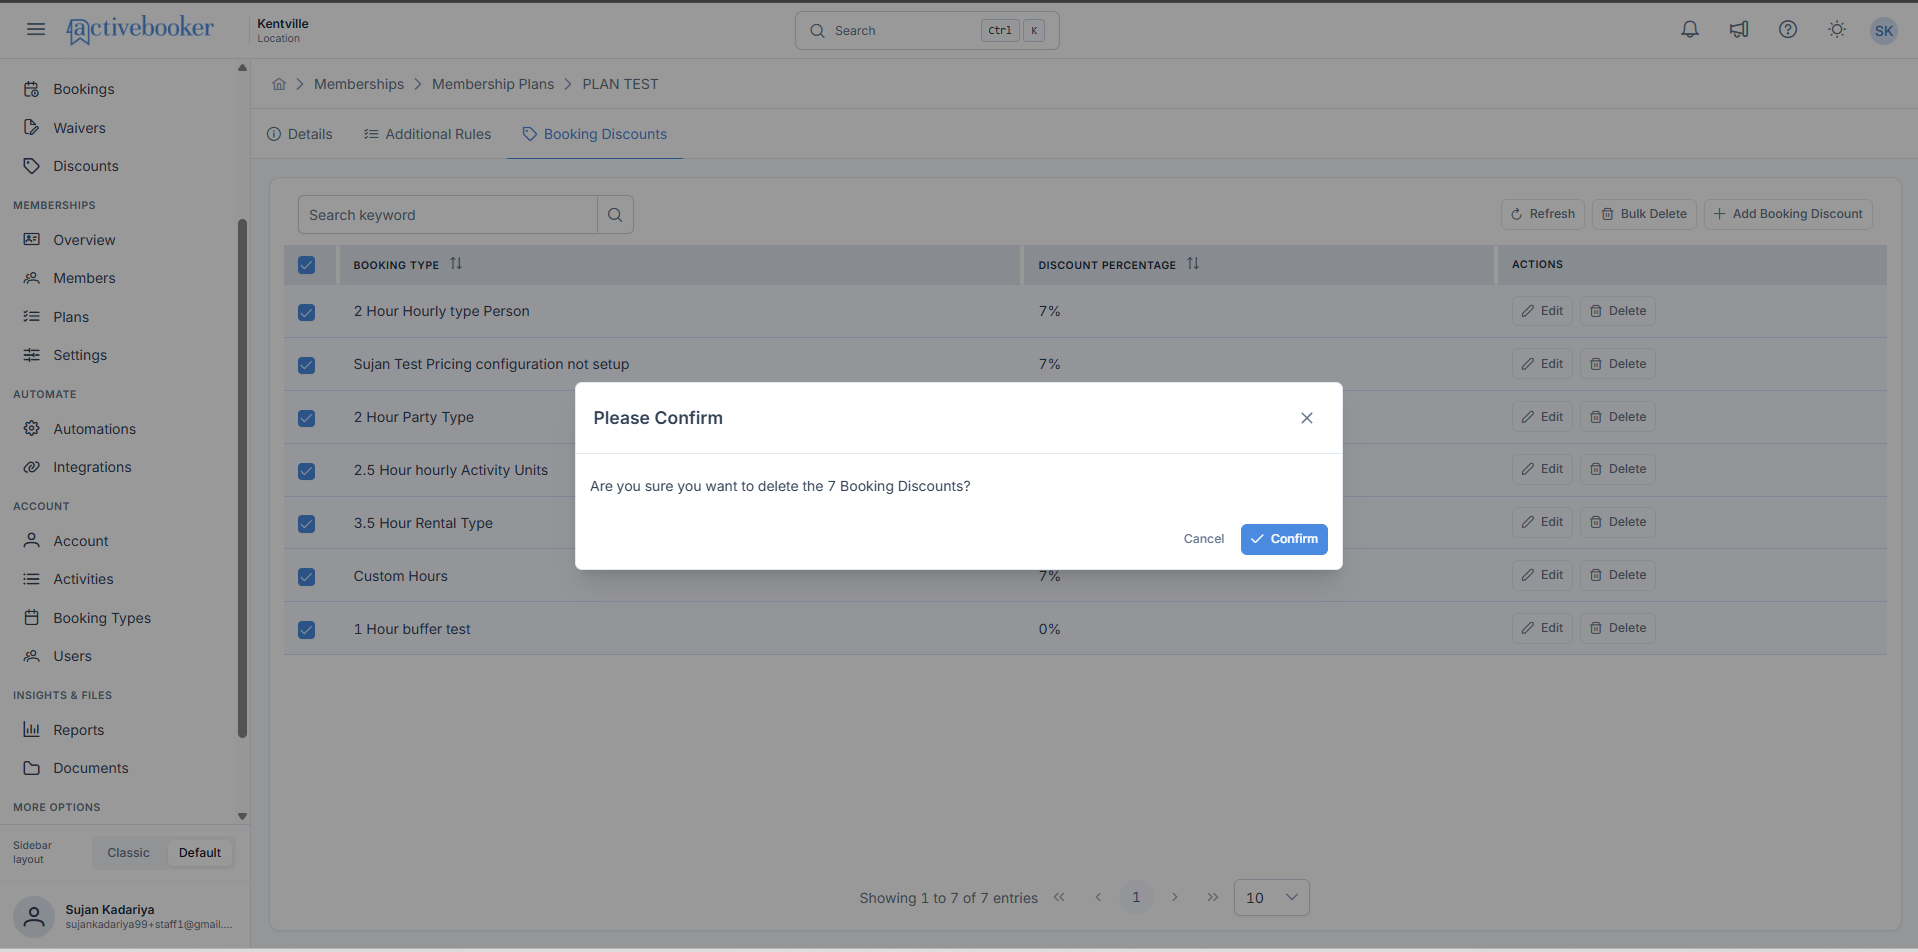
Task: Switch sidebar layout to Classic
Action: tap(129, 853)
